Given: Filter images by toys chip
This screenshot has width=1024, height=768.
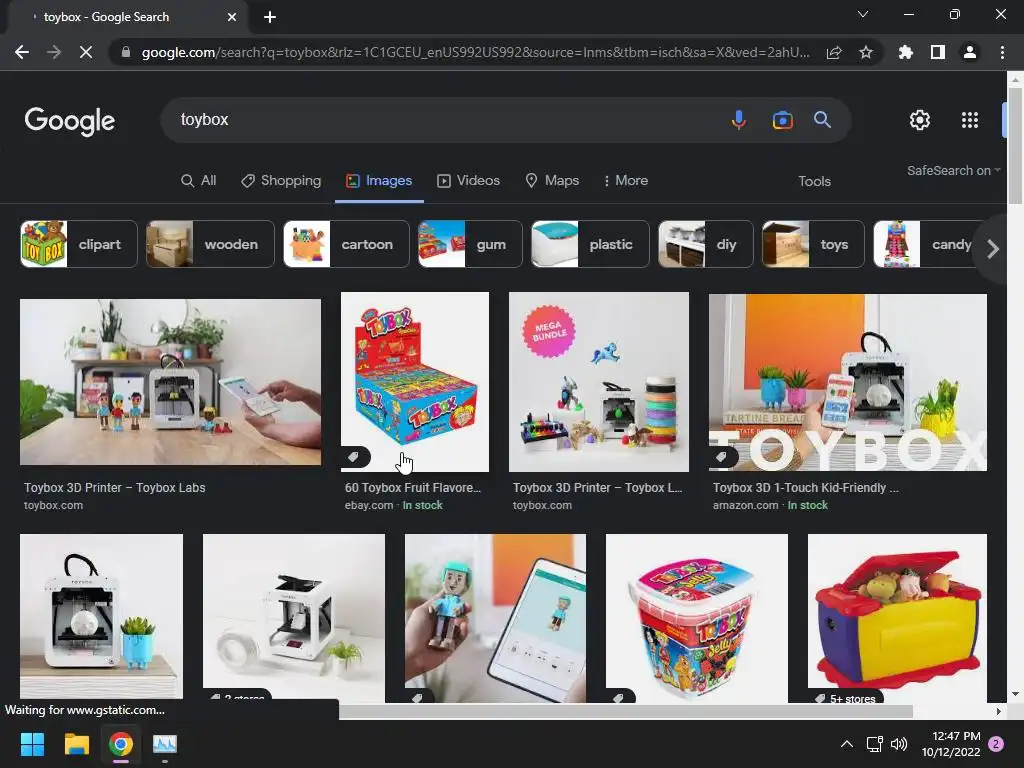Looking at the screenshot, I should [813, 244].
